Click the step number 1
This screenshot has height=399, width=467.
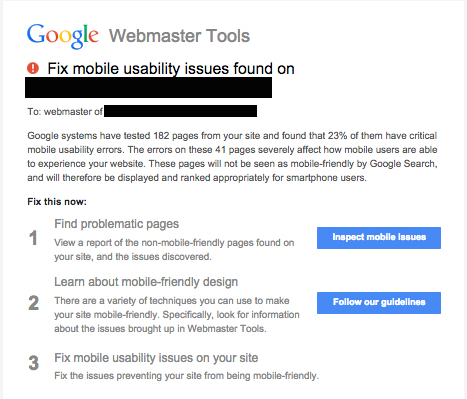(33, 238)
